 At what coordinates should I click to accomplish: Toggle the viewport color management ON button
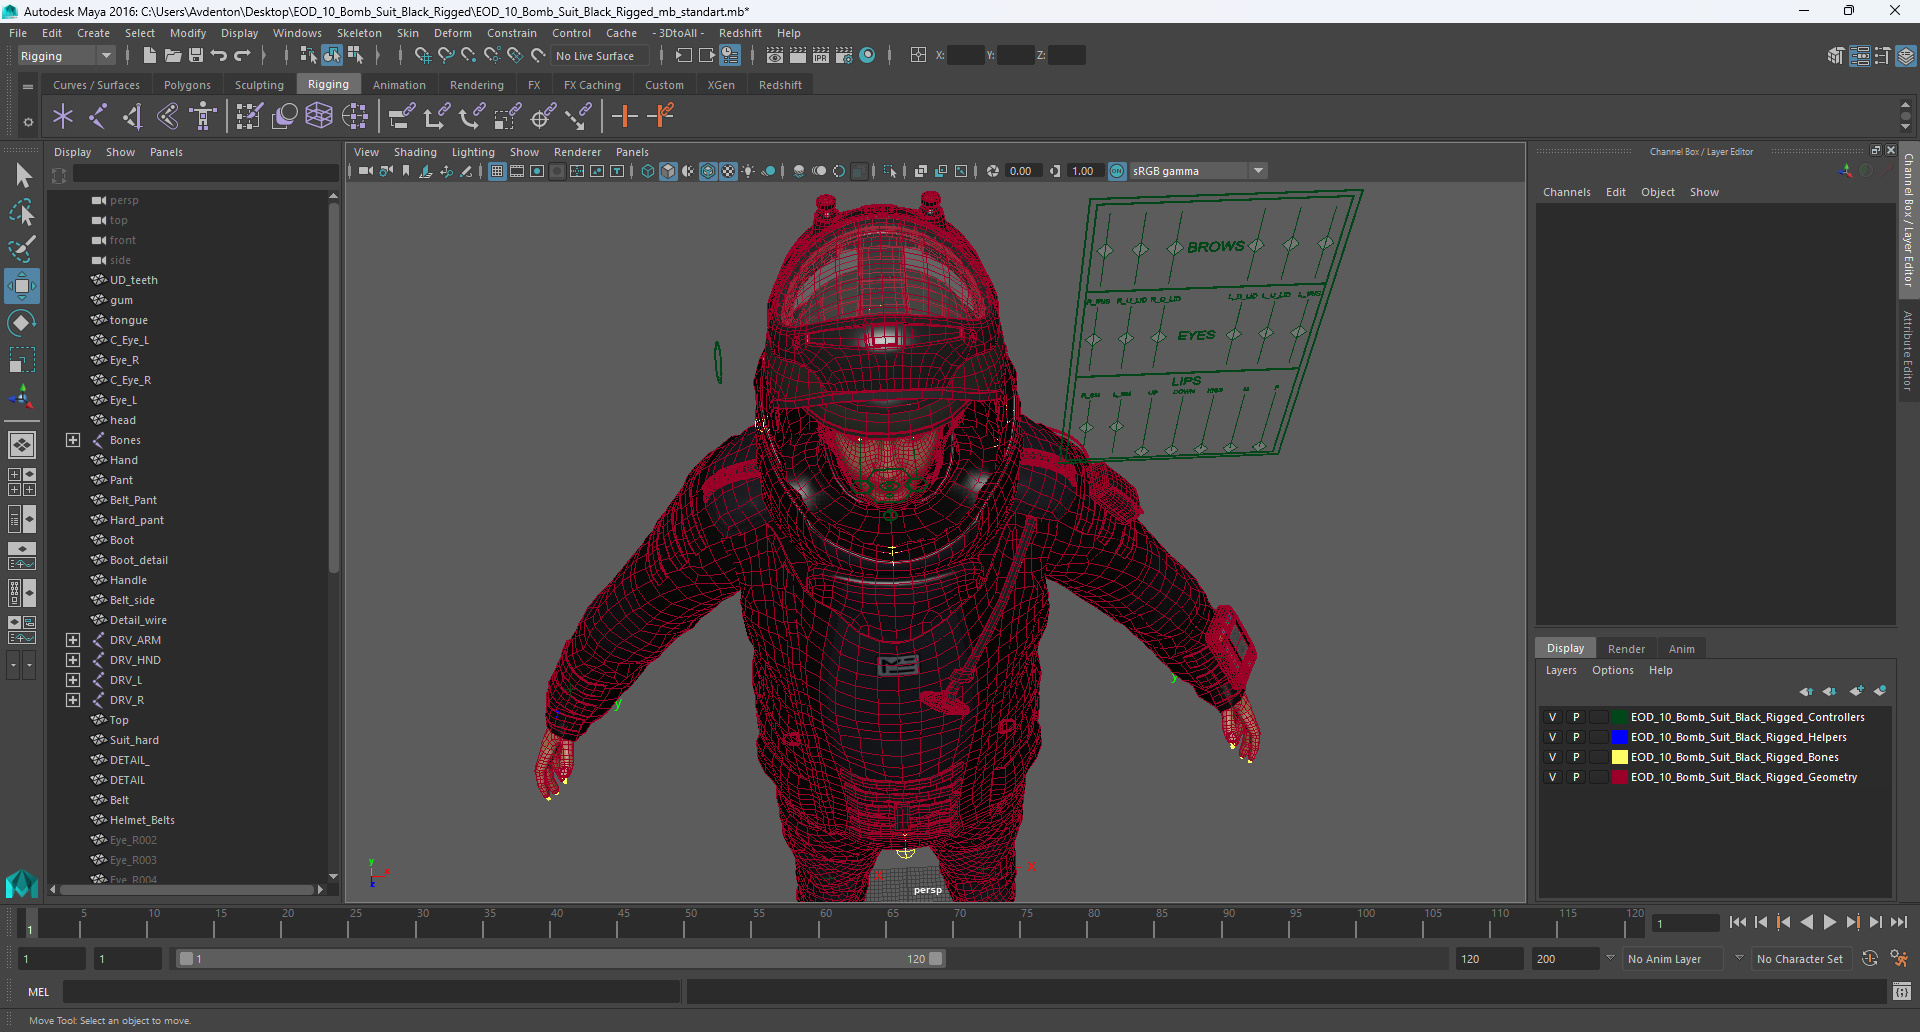click(x=1117, y=171)
